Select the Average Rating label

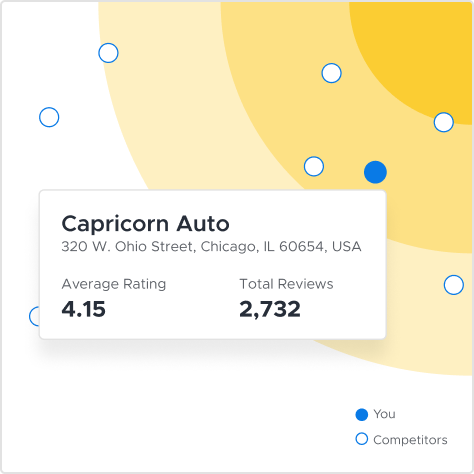(x=114, y=284)
